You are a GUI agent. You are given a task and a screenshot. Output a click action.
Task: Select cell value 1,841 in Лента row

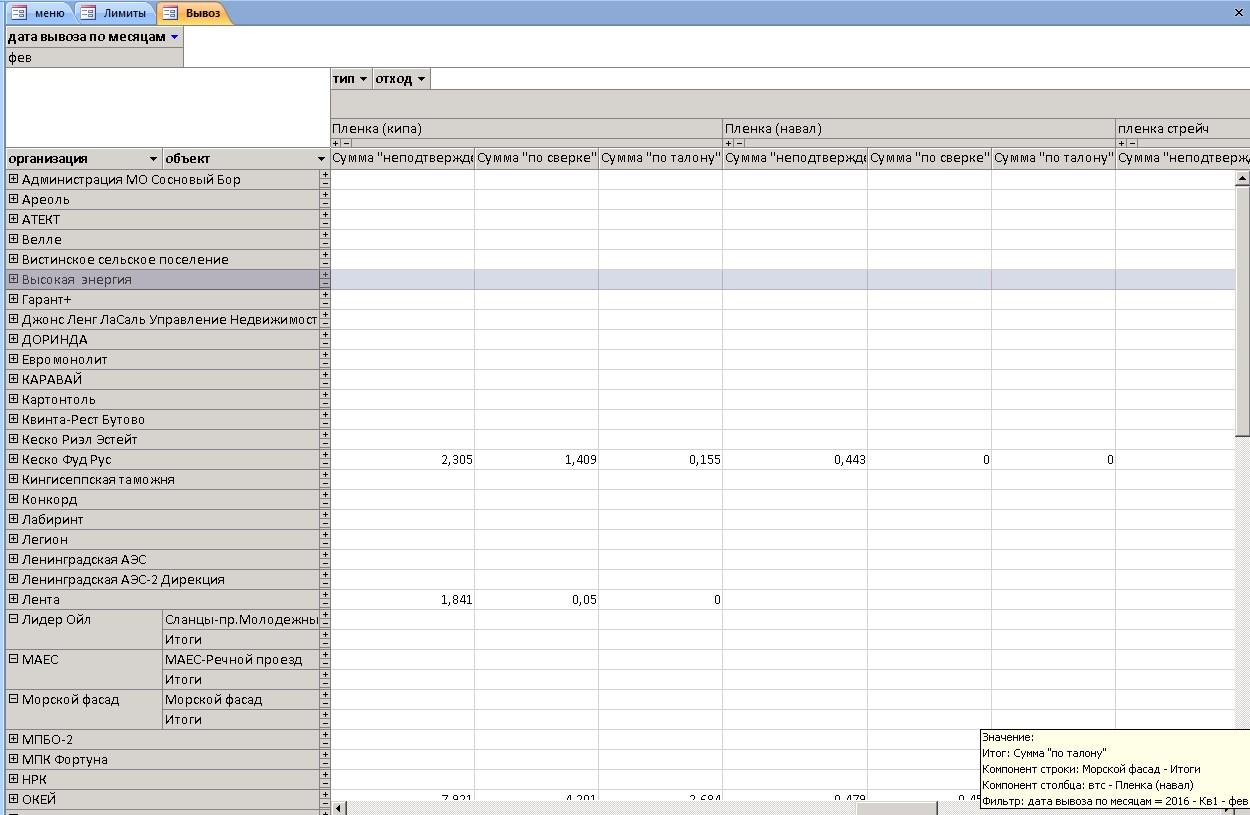tap(403, 600)
